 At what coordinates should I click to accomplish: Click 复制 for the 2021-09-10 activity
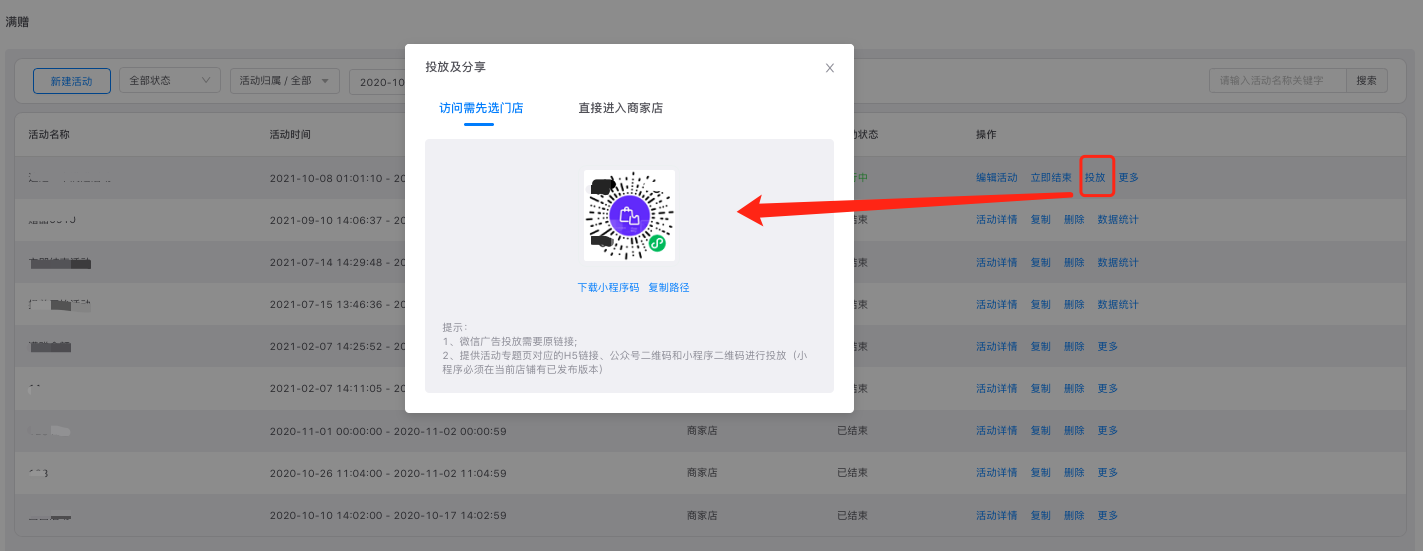tap(1041, 220)
